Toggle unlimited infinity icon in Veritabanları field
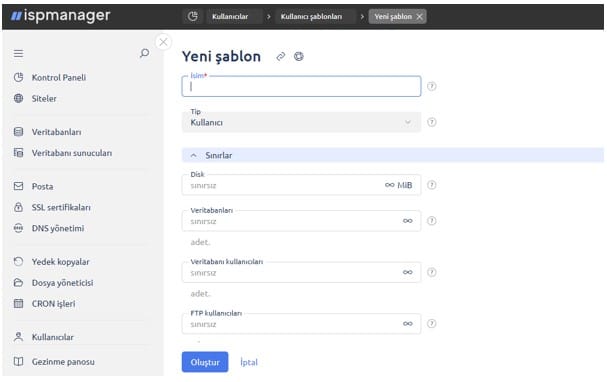 point(408,221)
